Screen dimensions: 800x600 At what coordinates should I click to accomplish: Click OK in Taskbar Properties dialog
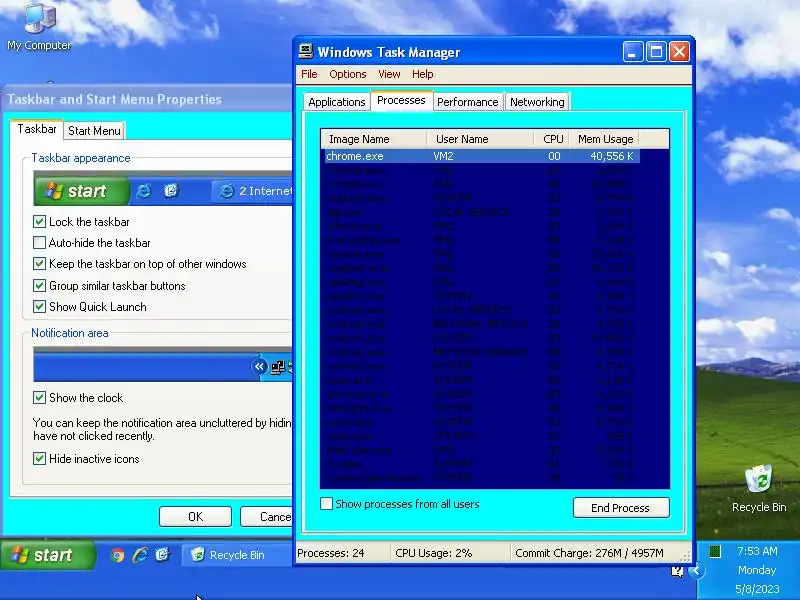195,517
